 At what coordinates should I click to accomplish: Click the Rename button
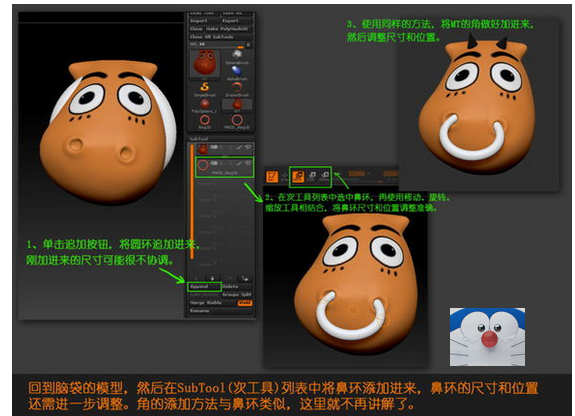pos(220,311)
